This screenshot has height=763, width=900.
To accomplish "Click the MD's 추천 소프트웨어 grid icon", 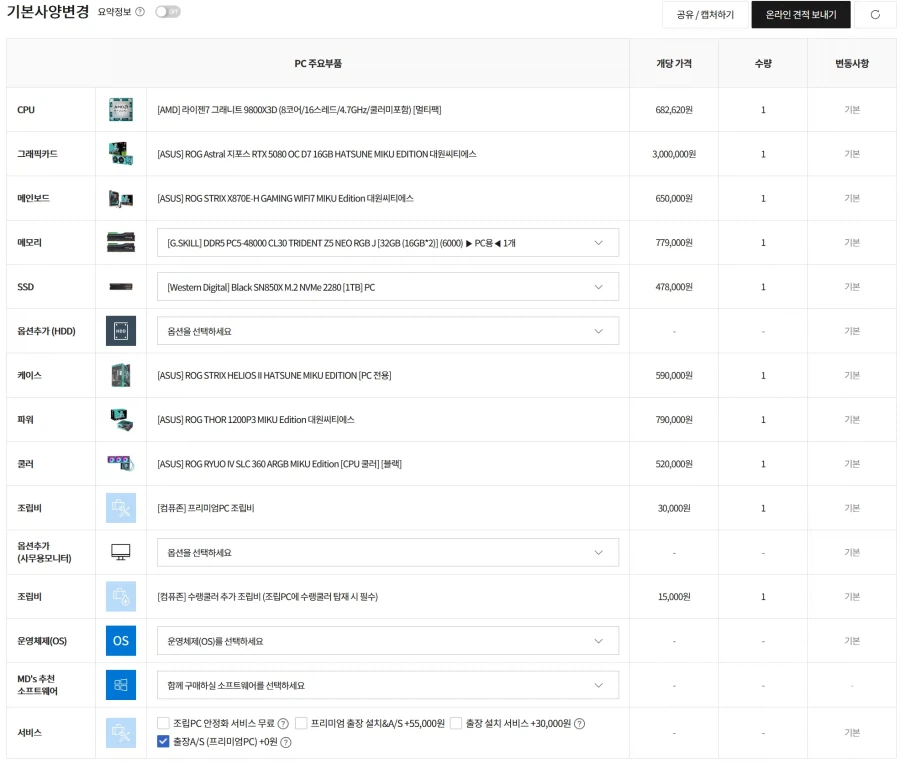I will click(121, 685).
